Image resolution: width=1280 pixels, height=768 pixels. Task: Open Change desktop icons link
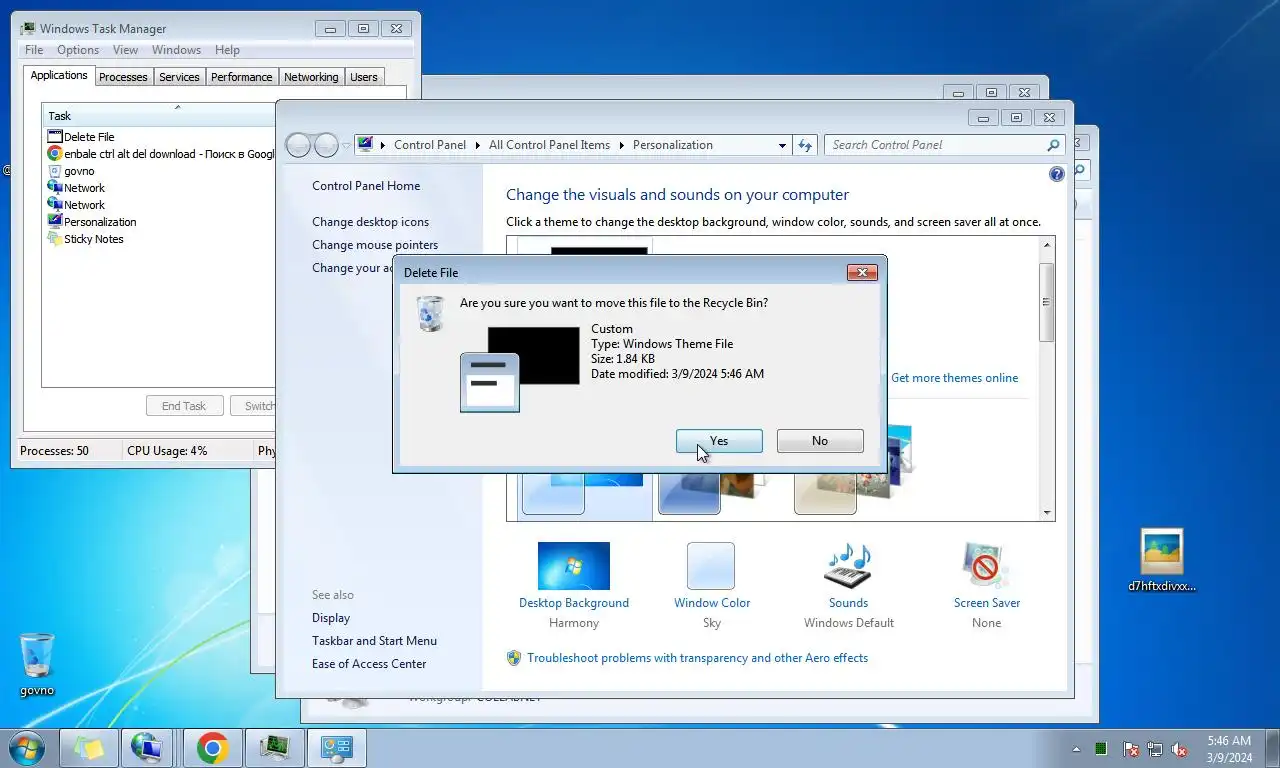(370, 222)
